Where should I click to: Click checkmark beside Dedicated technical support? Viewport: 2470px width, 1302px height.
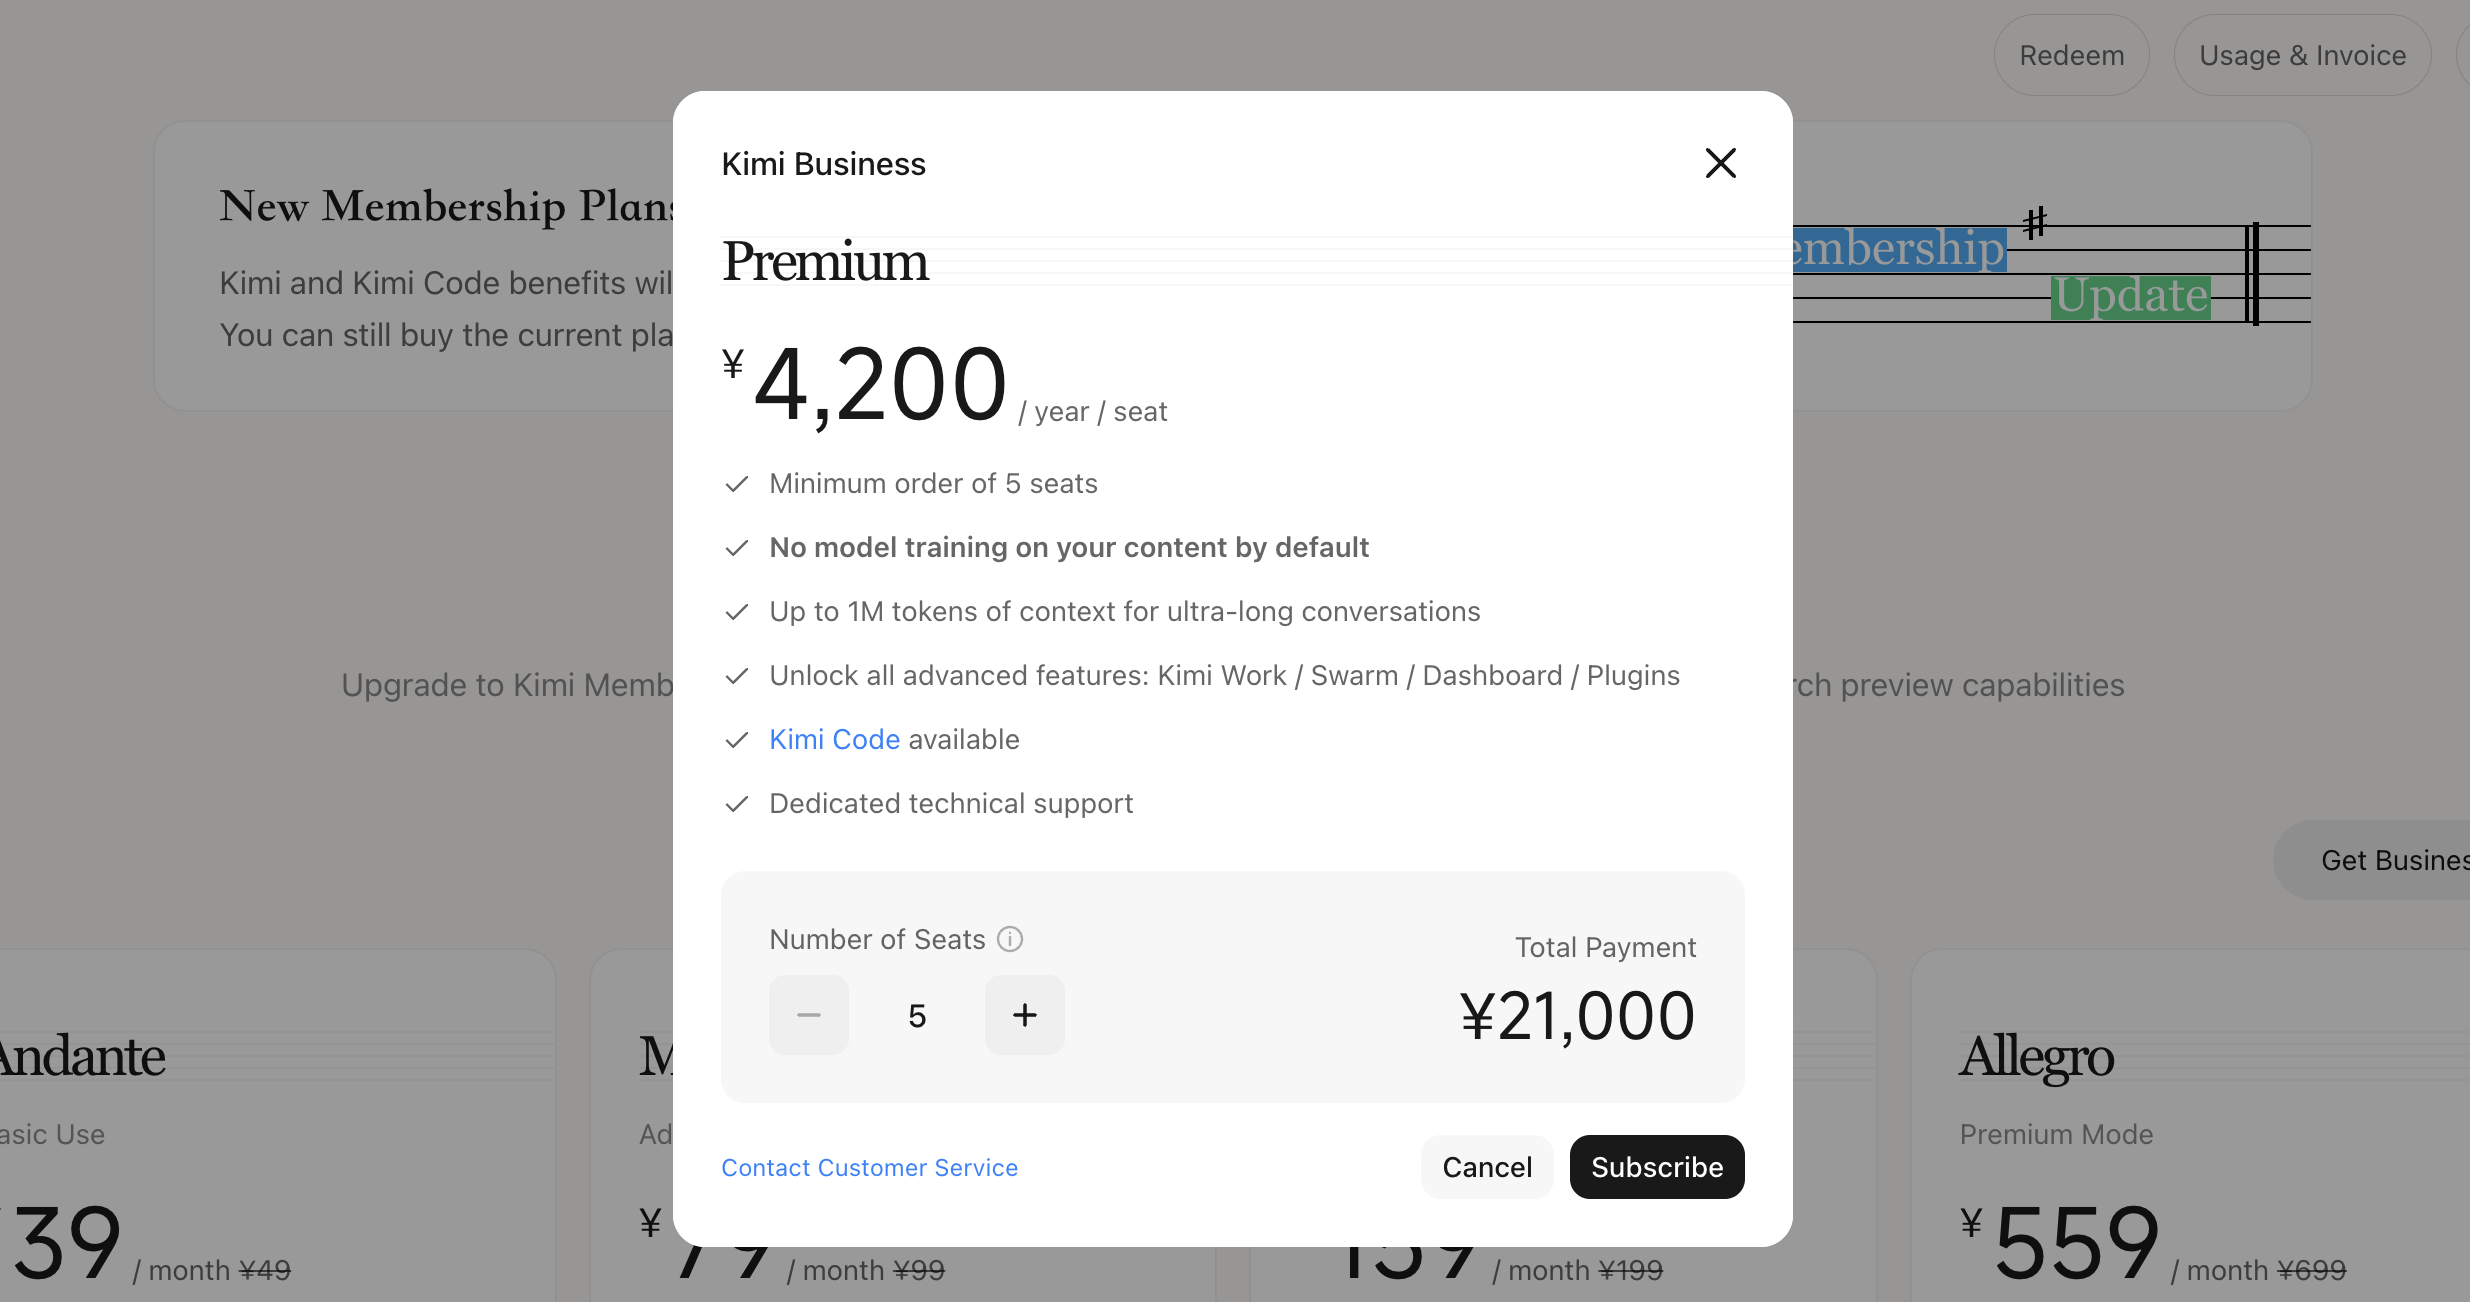pos(737,804)
